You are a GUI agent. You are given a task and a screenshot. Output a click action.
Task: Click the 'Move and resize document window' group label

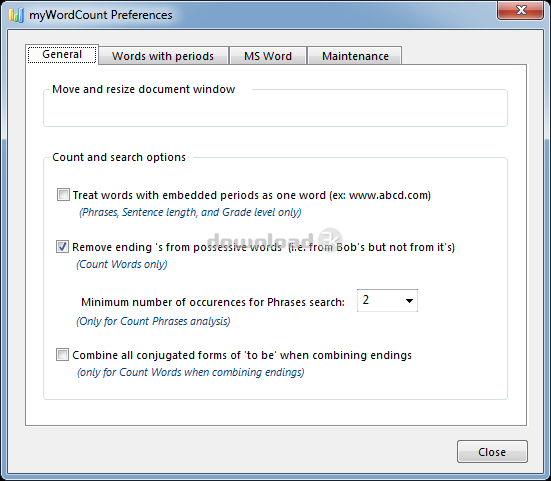[143, 89]
